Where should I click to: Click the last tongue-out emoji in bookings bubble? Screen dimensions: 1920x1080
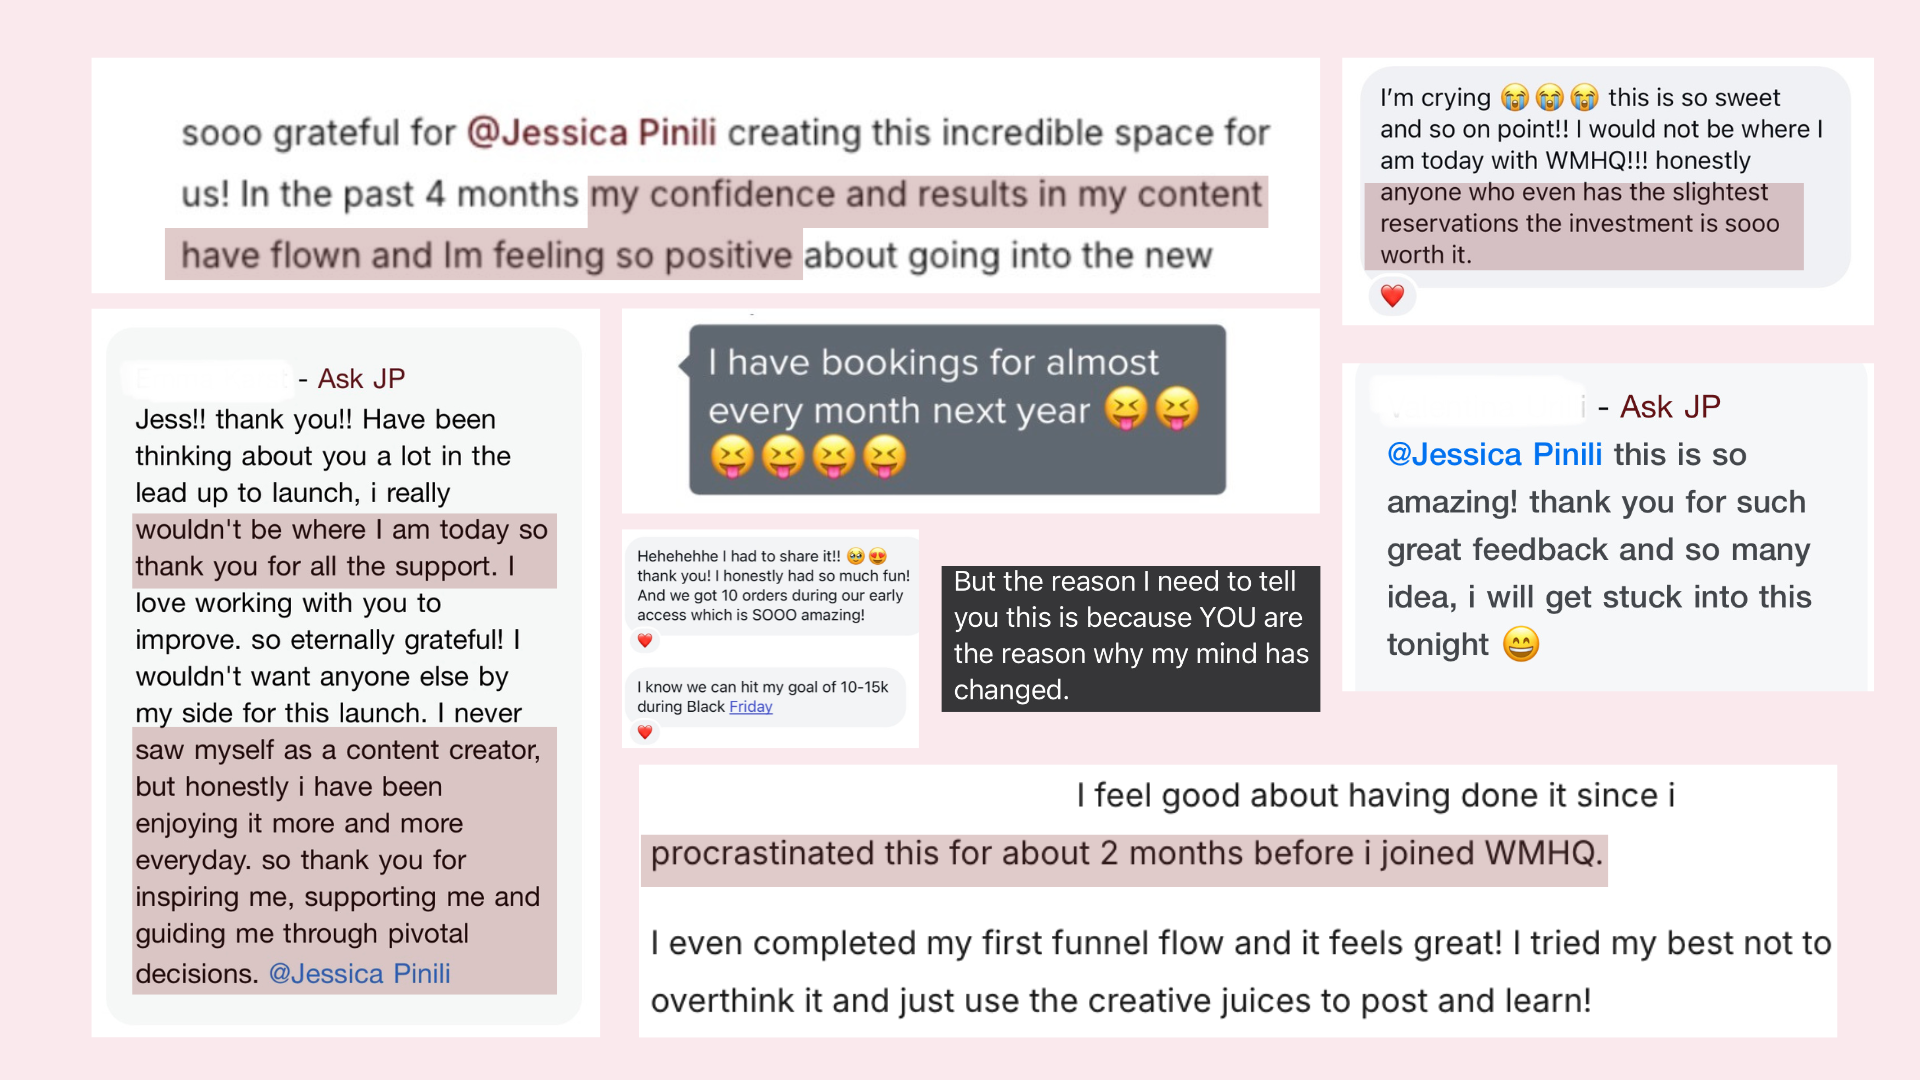(x=884, y=457)
